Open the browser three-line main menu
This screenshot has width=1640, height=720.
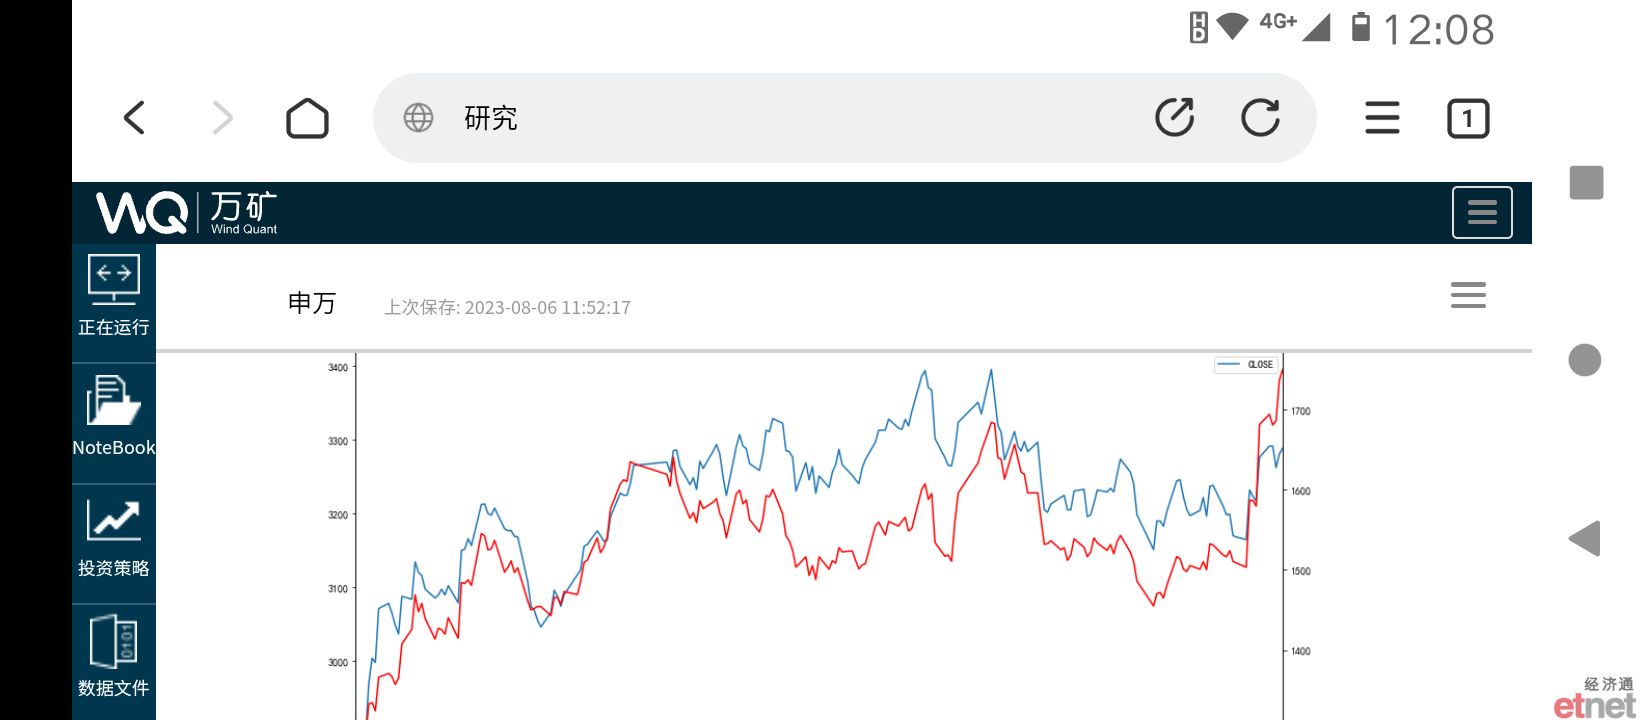coord(1382,118)
